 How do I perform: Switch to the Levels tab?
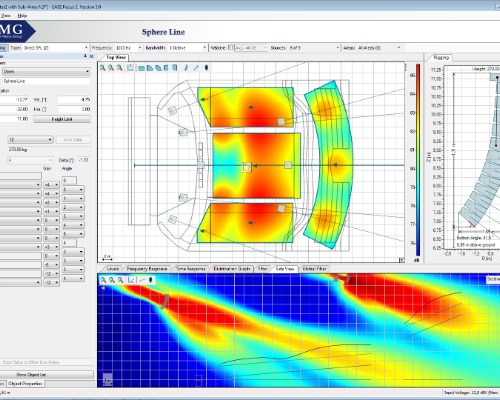point(113,269)
